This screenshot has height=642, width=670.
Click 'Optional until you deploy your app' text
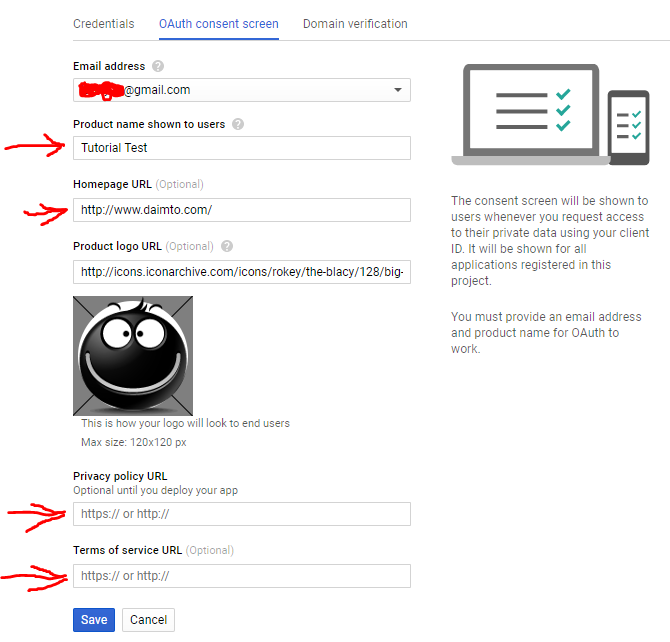click(x=156, y=490)
